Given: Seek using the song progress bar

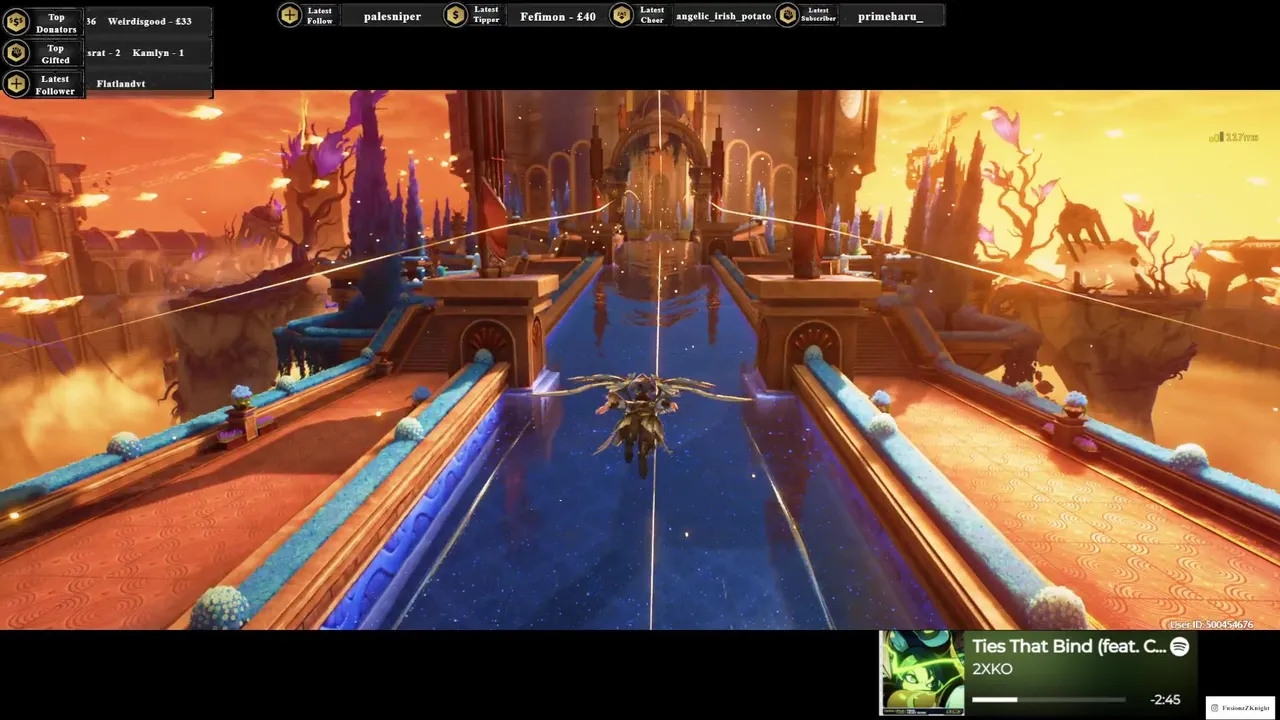Looking at the screenshot, I should pos(1049,700).
